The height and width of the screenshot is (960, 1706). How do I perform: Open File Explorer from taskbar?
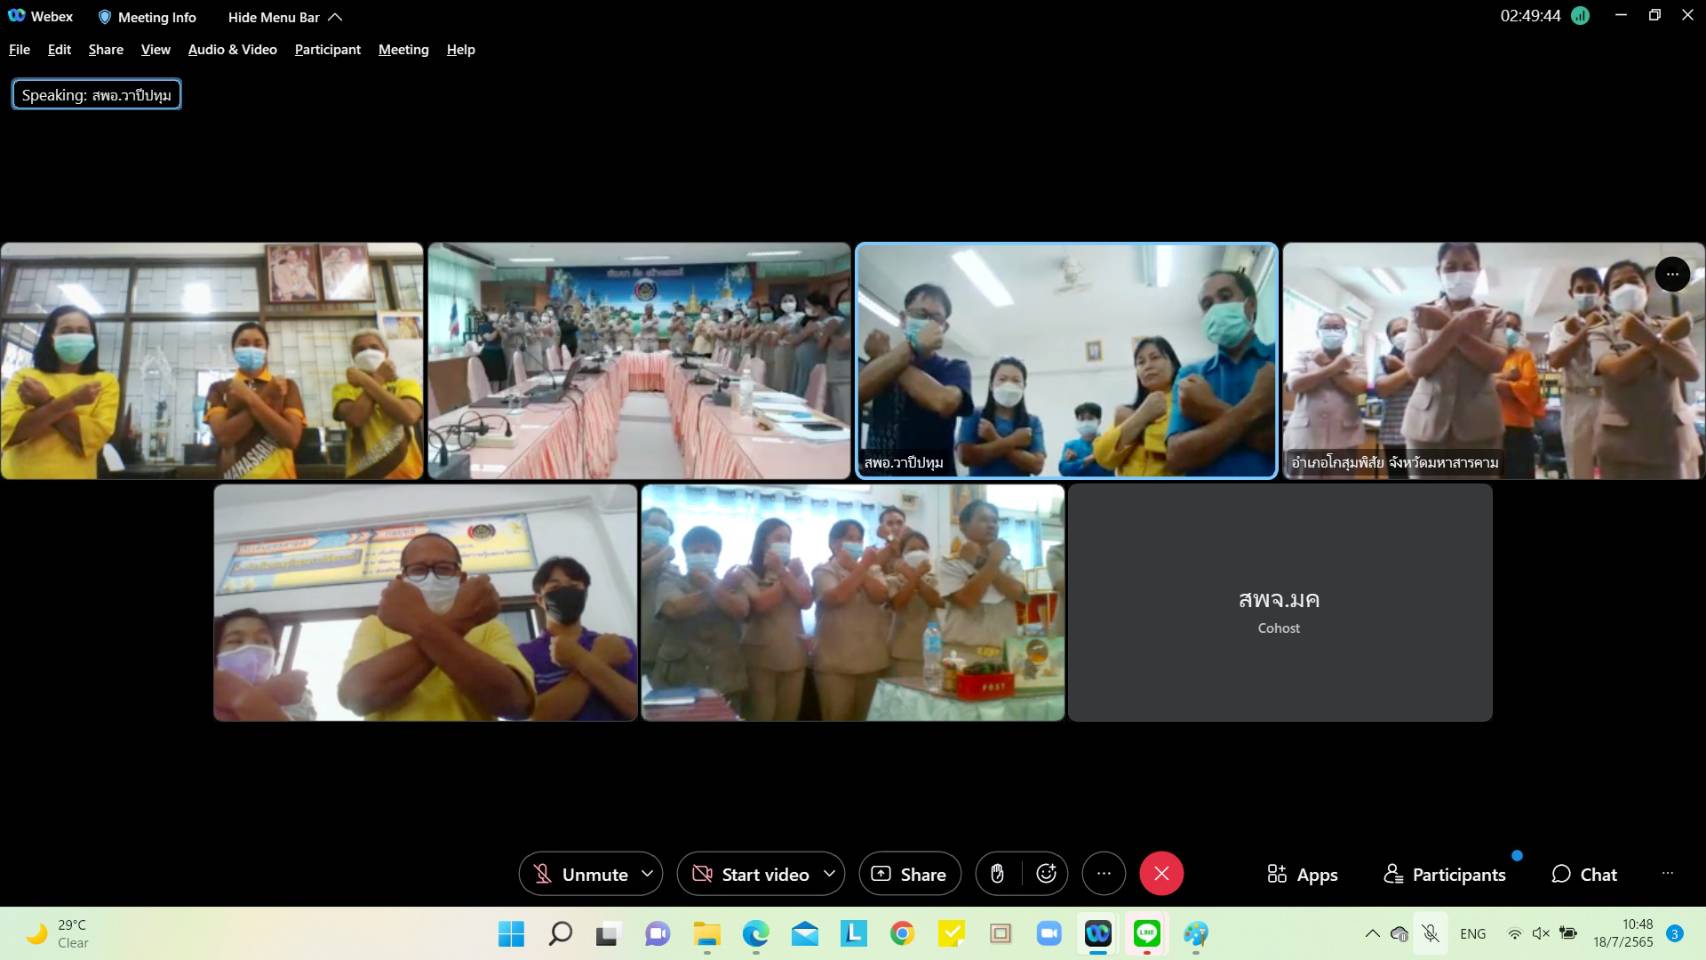tap(707, 934)
